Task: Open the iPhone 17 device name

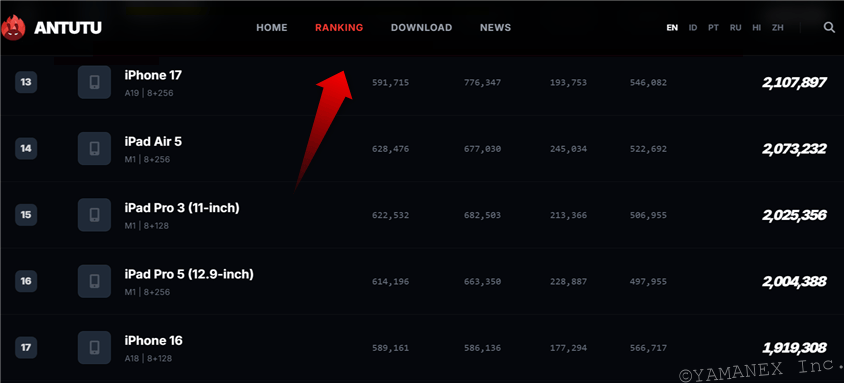Action: (x=153, y=75)
